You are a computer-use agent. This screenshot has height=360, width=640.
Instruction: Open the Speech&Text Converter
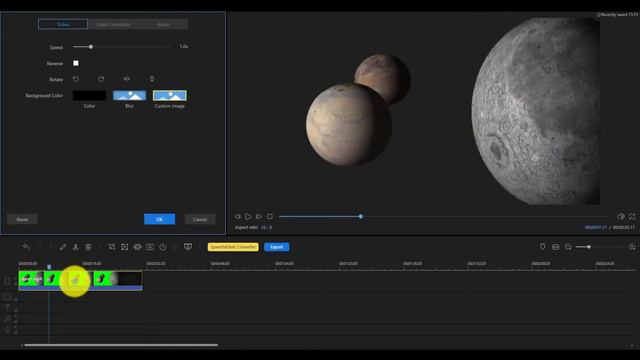233,247
